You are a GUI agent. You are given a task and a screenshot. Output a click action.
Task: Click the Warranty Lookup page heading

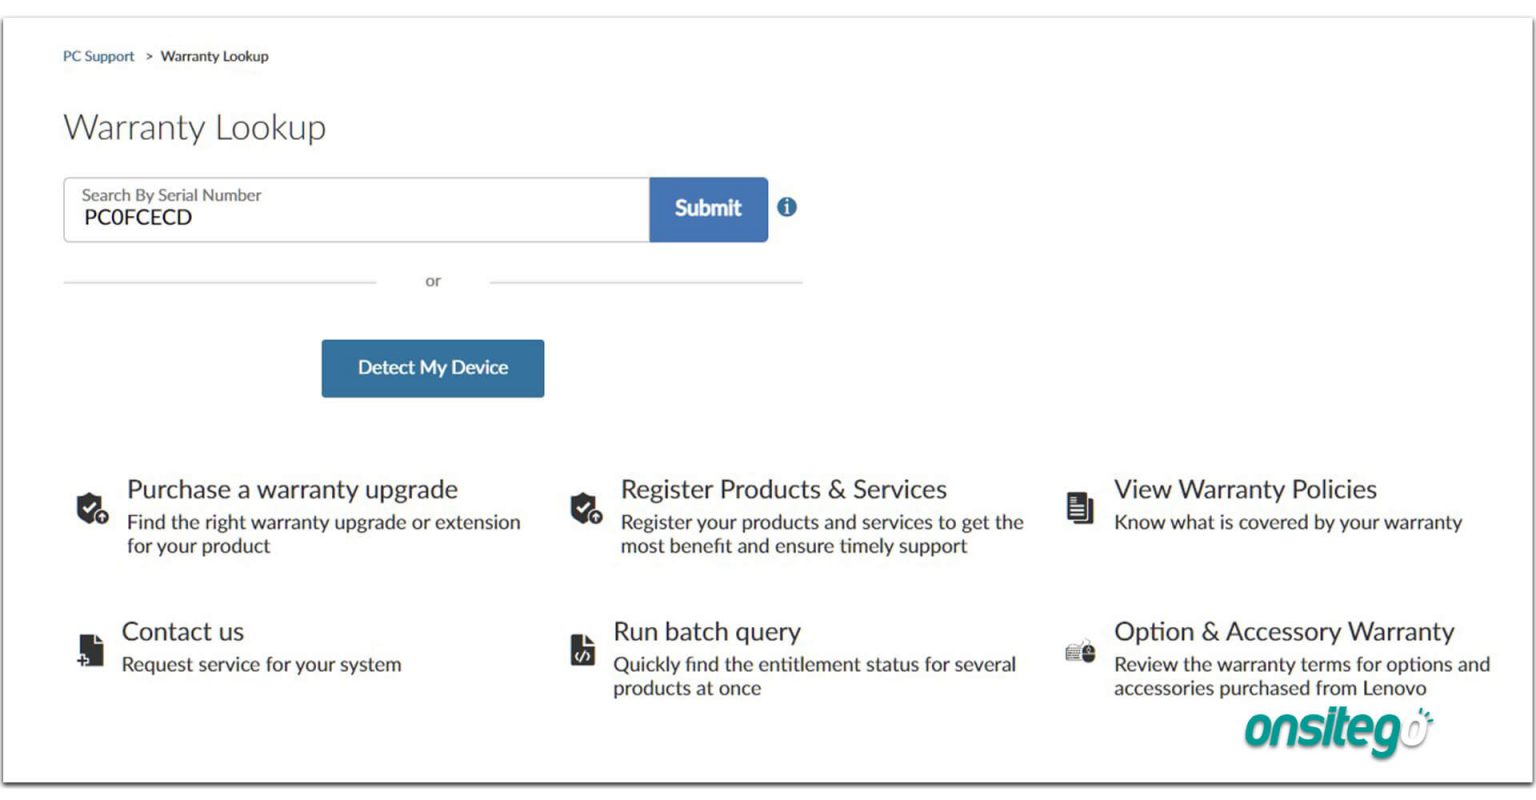pos(194,128)
